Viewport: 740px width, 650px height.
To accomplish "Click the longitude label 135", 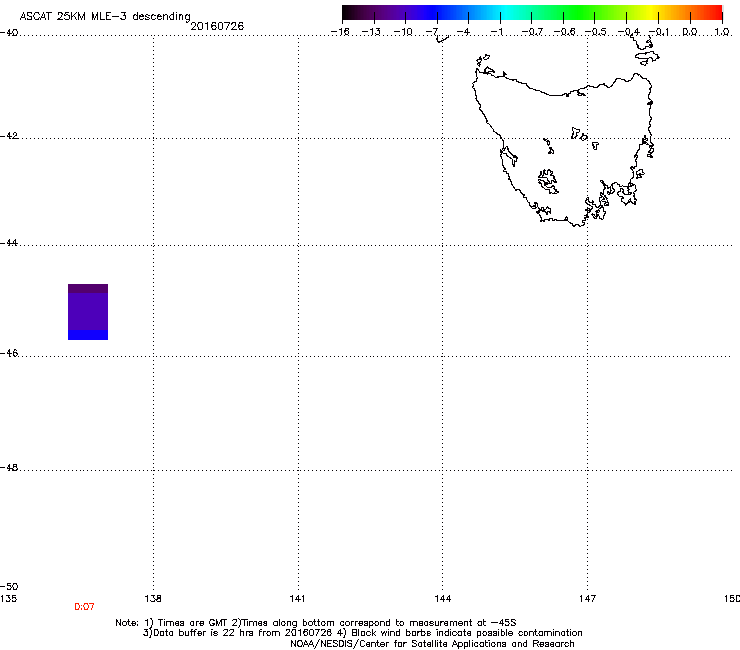I will click(8, 599).
